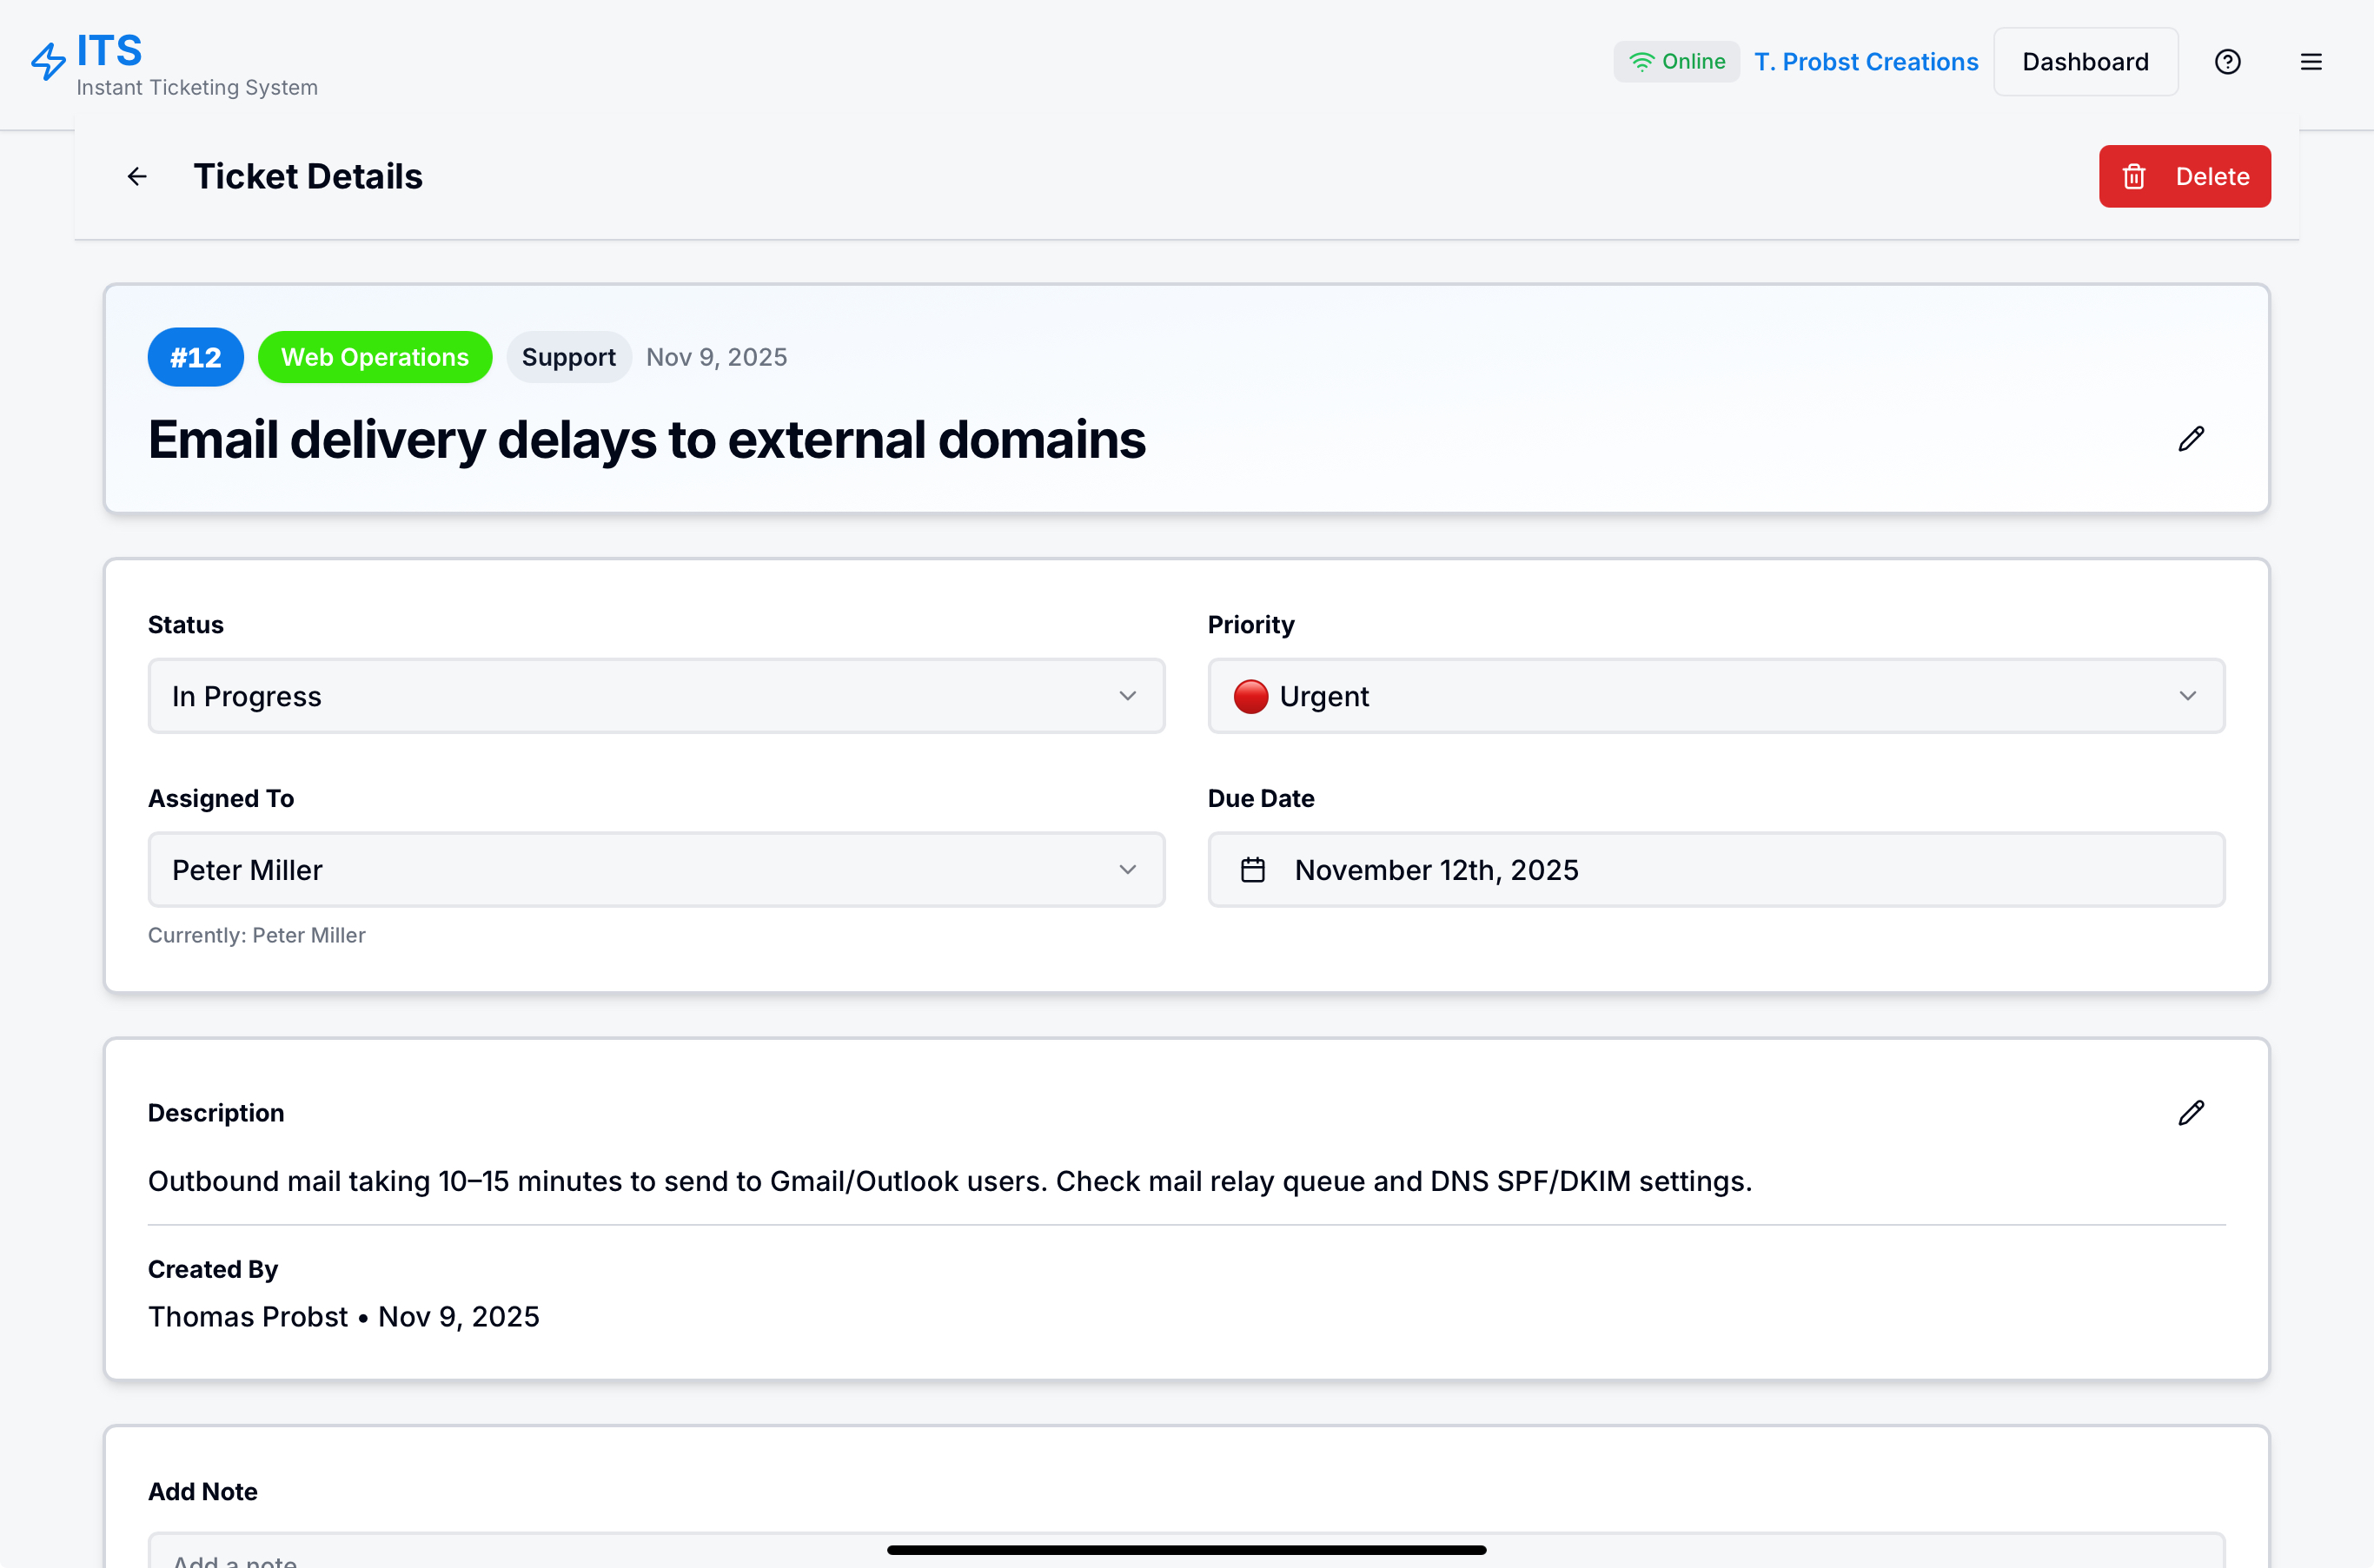Click the calendar icon in Due Date
Viewport: 2374px width, 1568px height.
coord(1252,870)
